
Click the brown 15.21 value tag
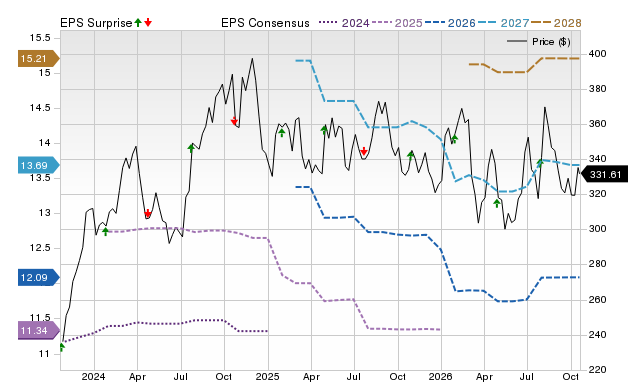pos(38,58)
